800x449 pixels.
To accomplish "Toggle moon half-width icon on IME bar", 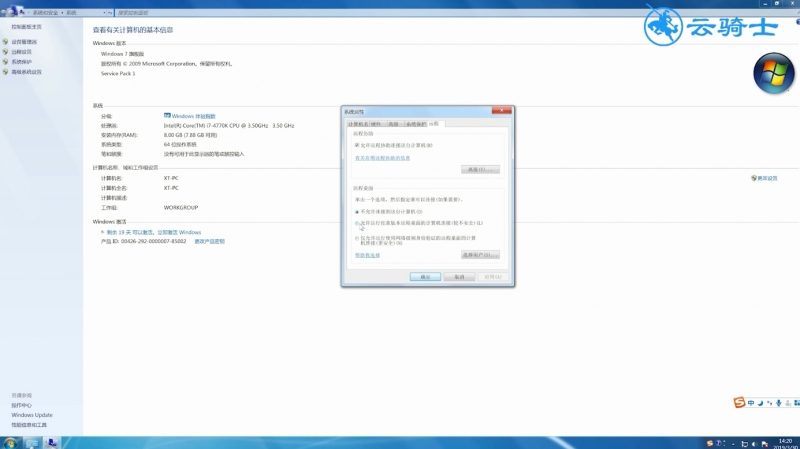I will tap(760, 403).
